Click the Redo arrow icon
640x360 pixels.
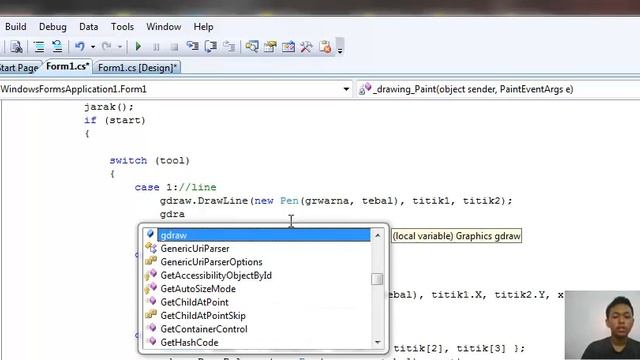click(x=107, y=47)
